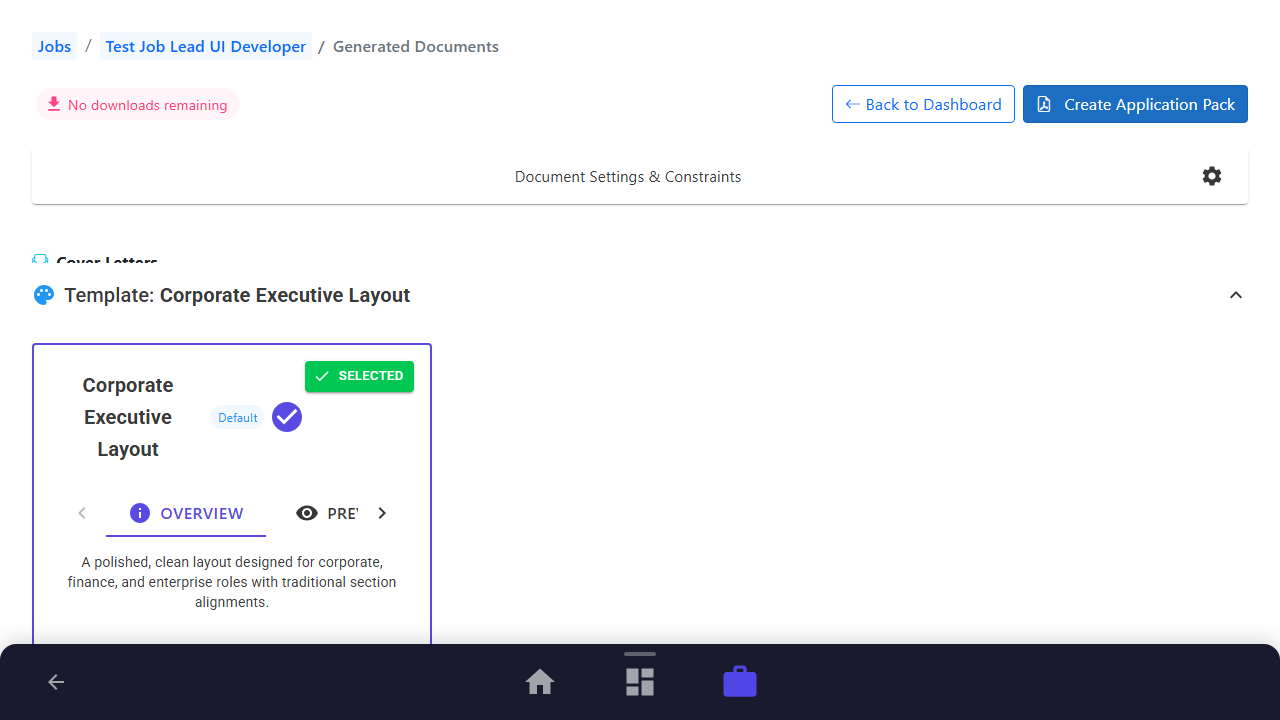Open Test Job Lead UI Developer breadcrumb
Viewport: 1280px width, 720px height.
pyautogui.click(x=206, y=46)
